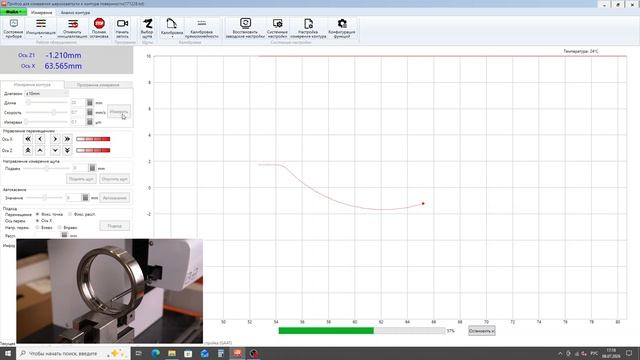Open keypad icon next to Скорость field
This screenshot has height=360, width=640.
[x=90, y=112]
